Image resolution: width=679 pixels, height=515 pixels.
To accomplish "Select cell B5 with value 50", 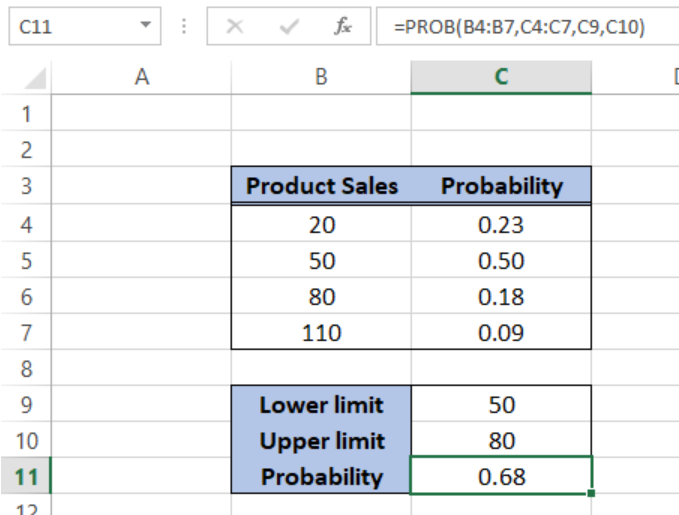I will coord(321,260).
